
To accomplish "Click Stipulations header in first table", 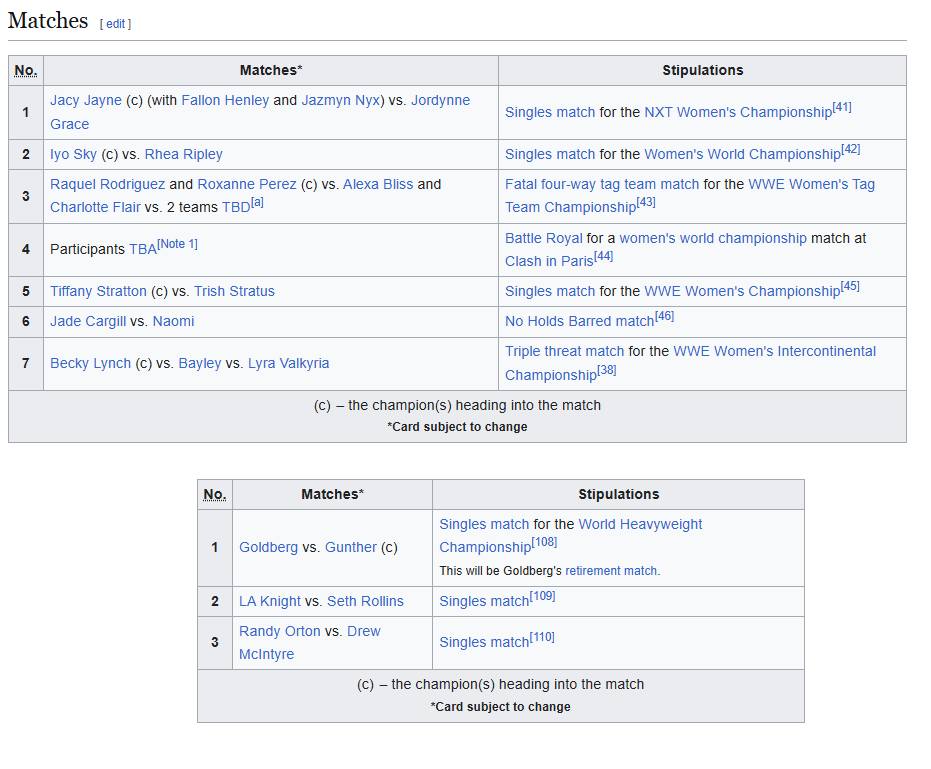I will click(702, 71).
